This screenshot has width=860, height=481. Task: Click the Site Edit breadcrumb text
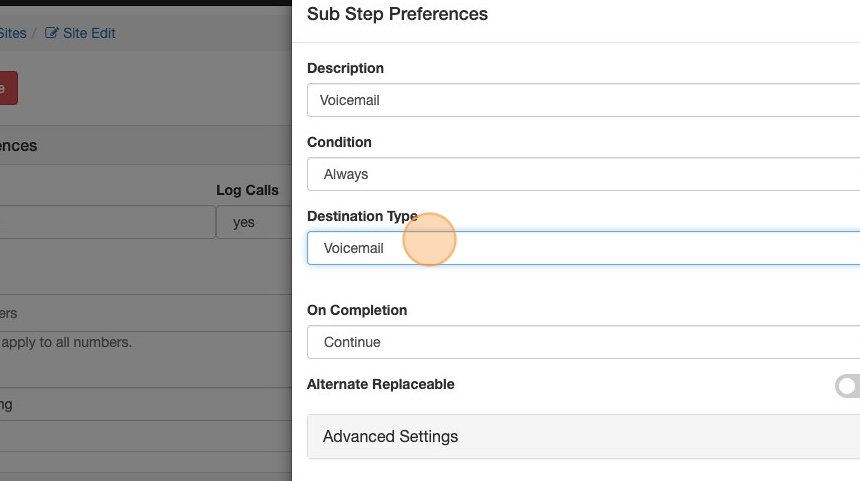tap(89, 33)
